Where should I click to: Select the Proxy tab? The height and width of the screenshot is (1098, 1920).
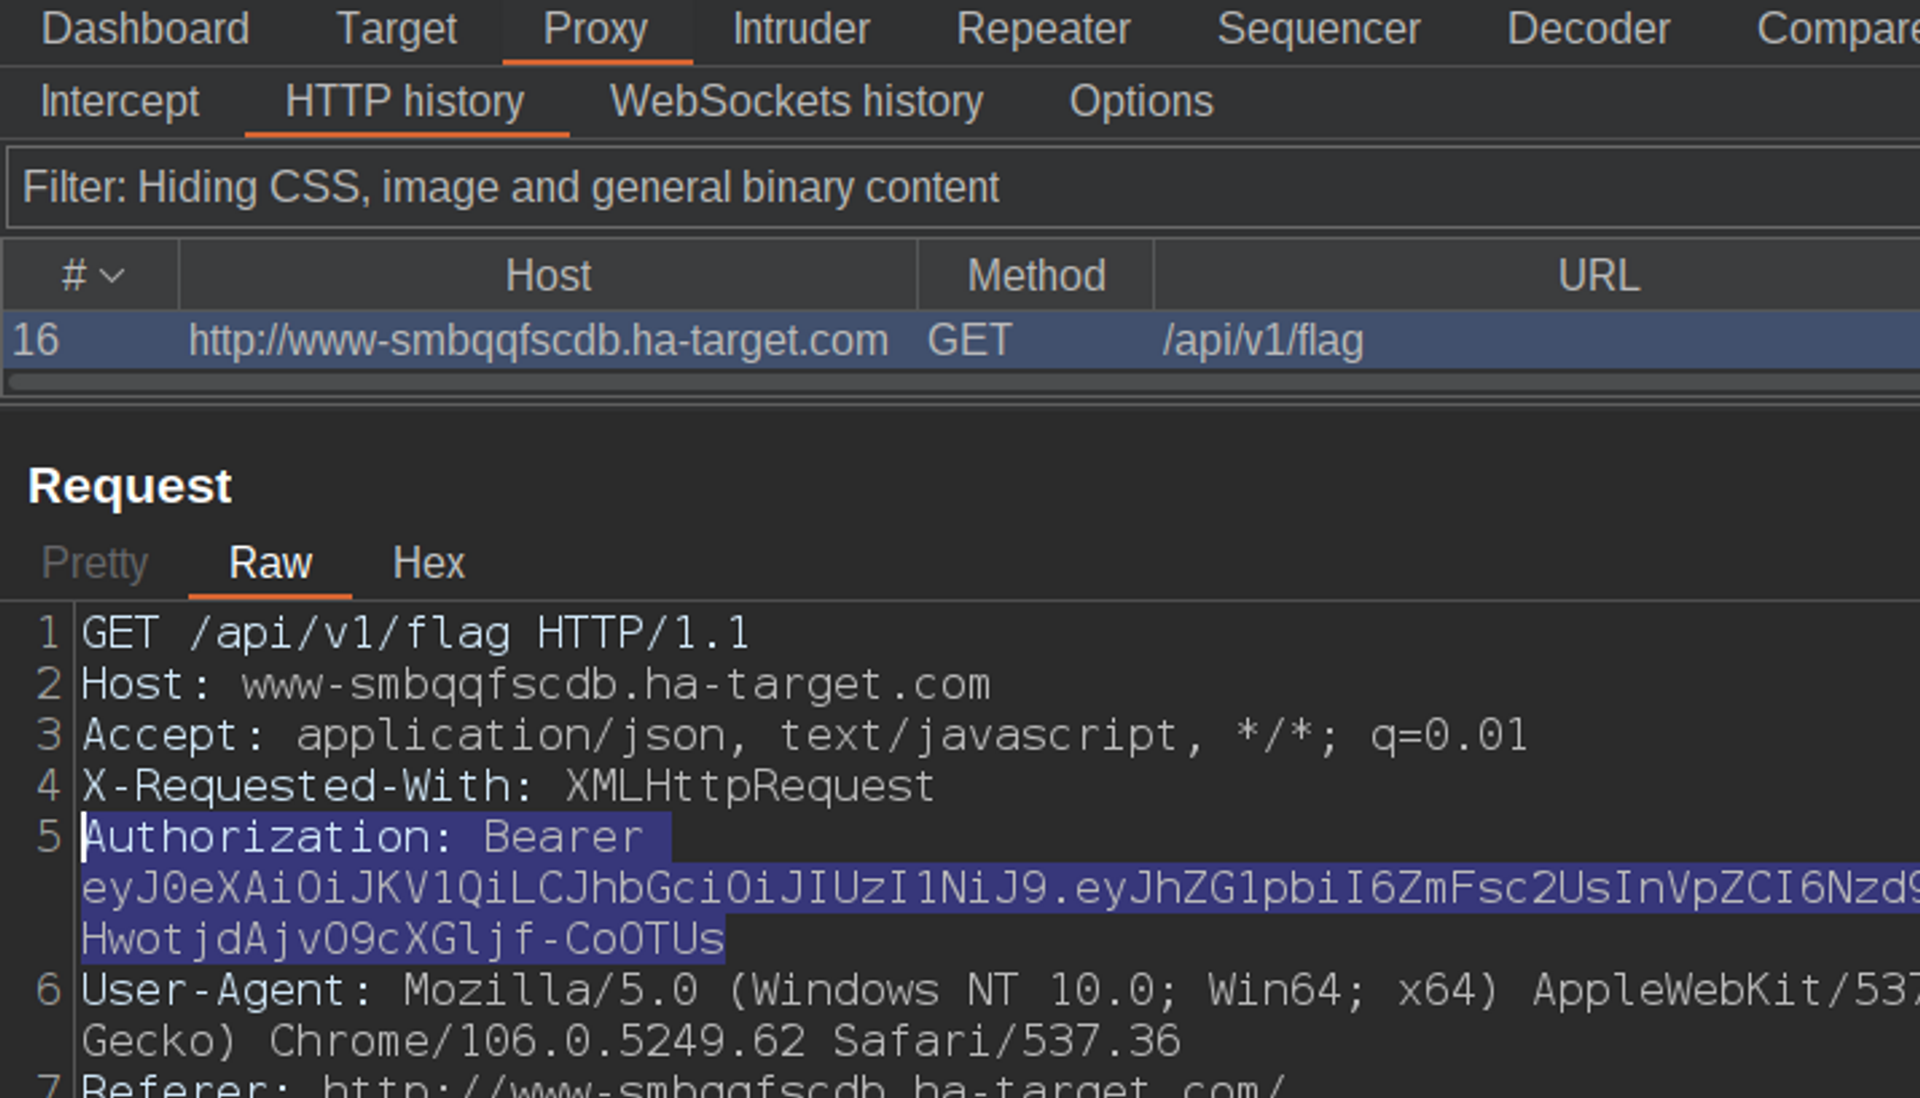[596, 29]
